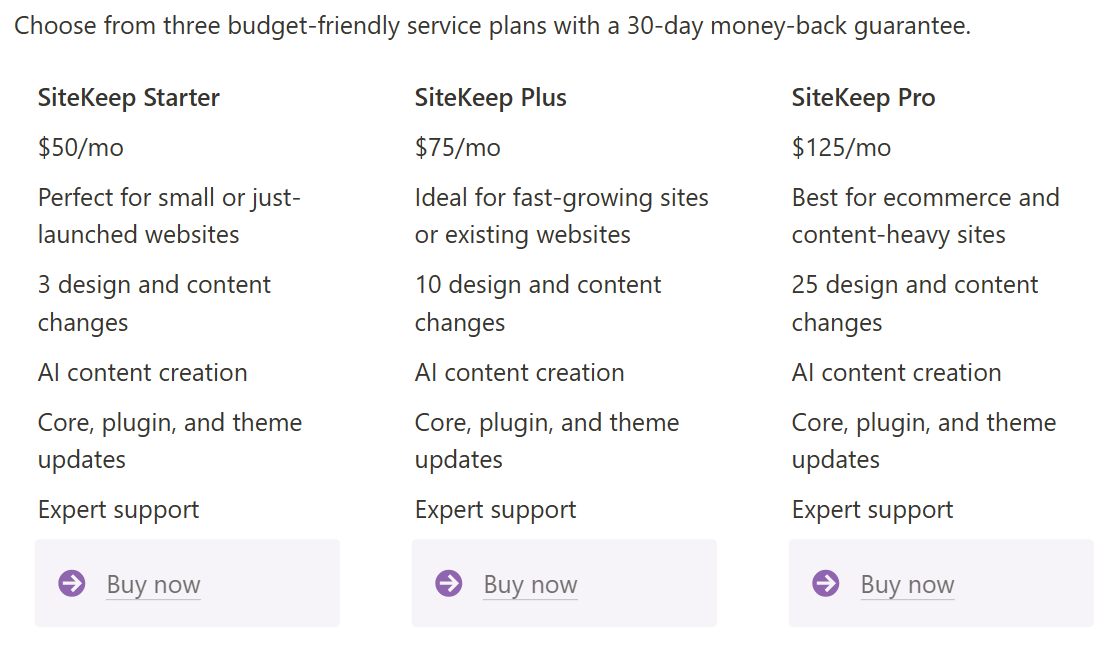Click the SiteKeep Pro plan heading
This screenshot has height=646, width=1111.
click(864, 97)
